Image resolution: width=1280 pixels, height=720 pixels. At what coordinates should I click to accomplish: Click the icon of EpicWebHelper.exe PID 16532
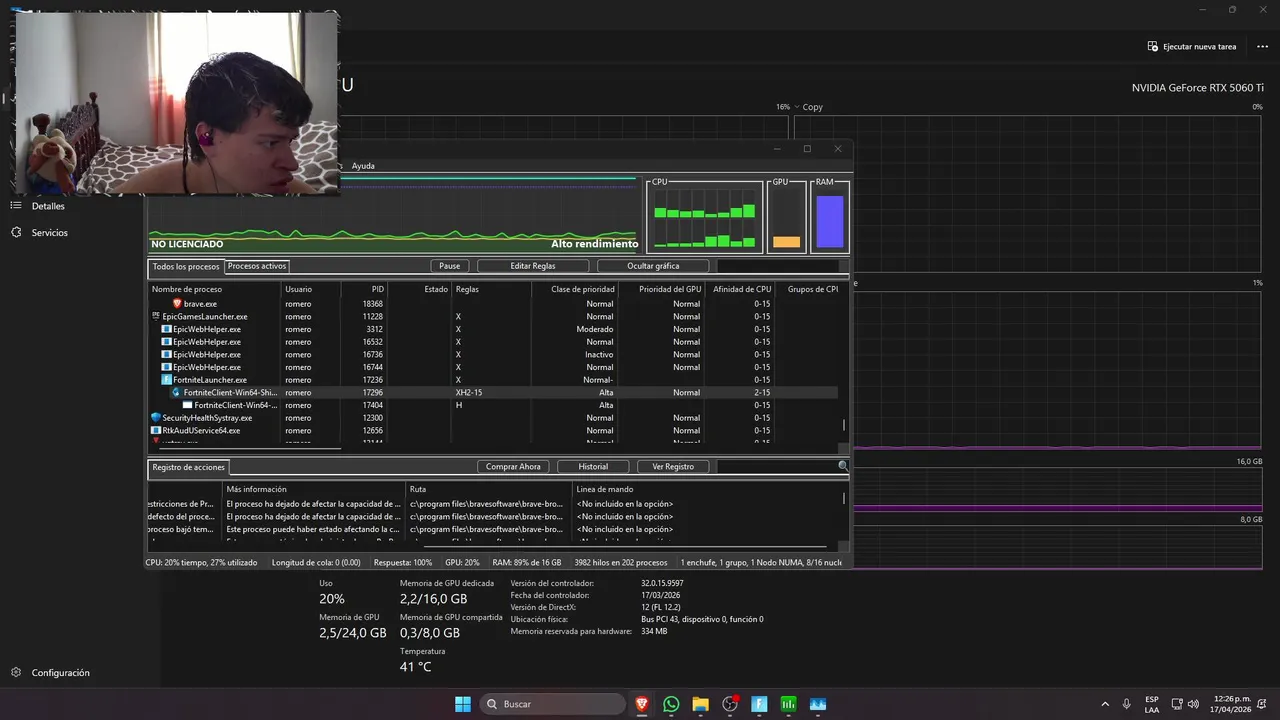[166, 342]
